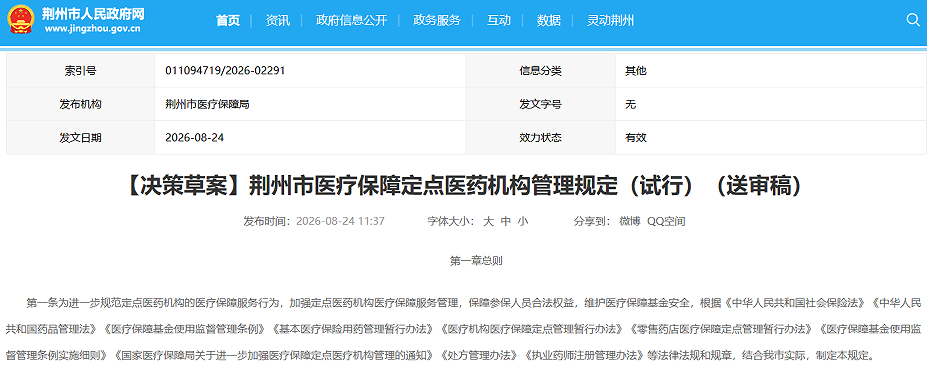Click www.jingzhou.gov.cn URL text
The width and height of the screenshot is (927, 373).
point(93,29)
